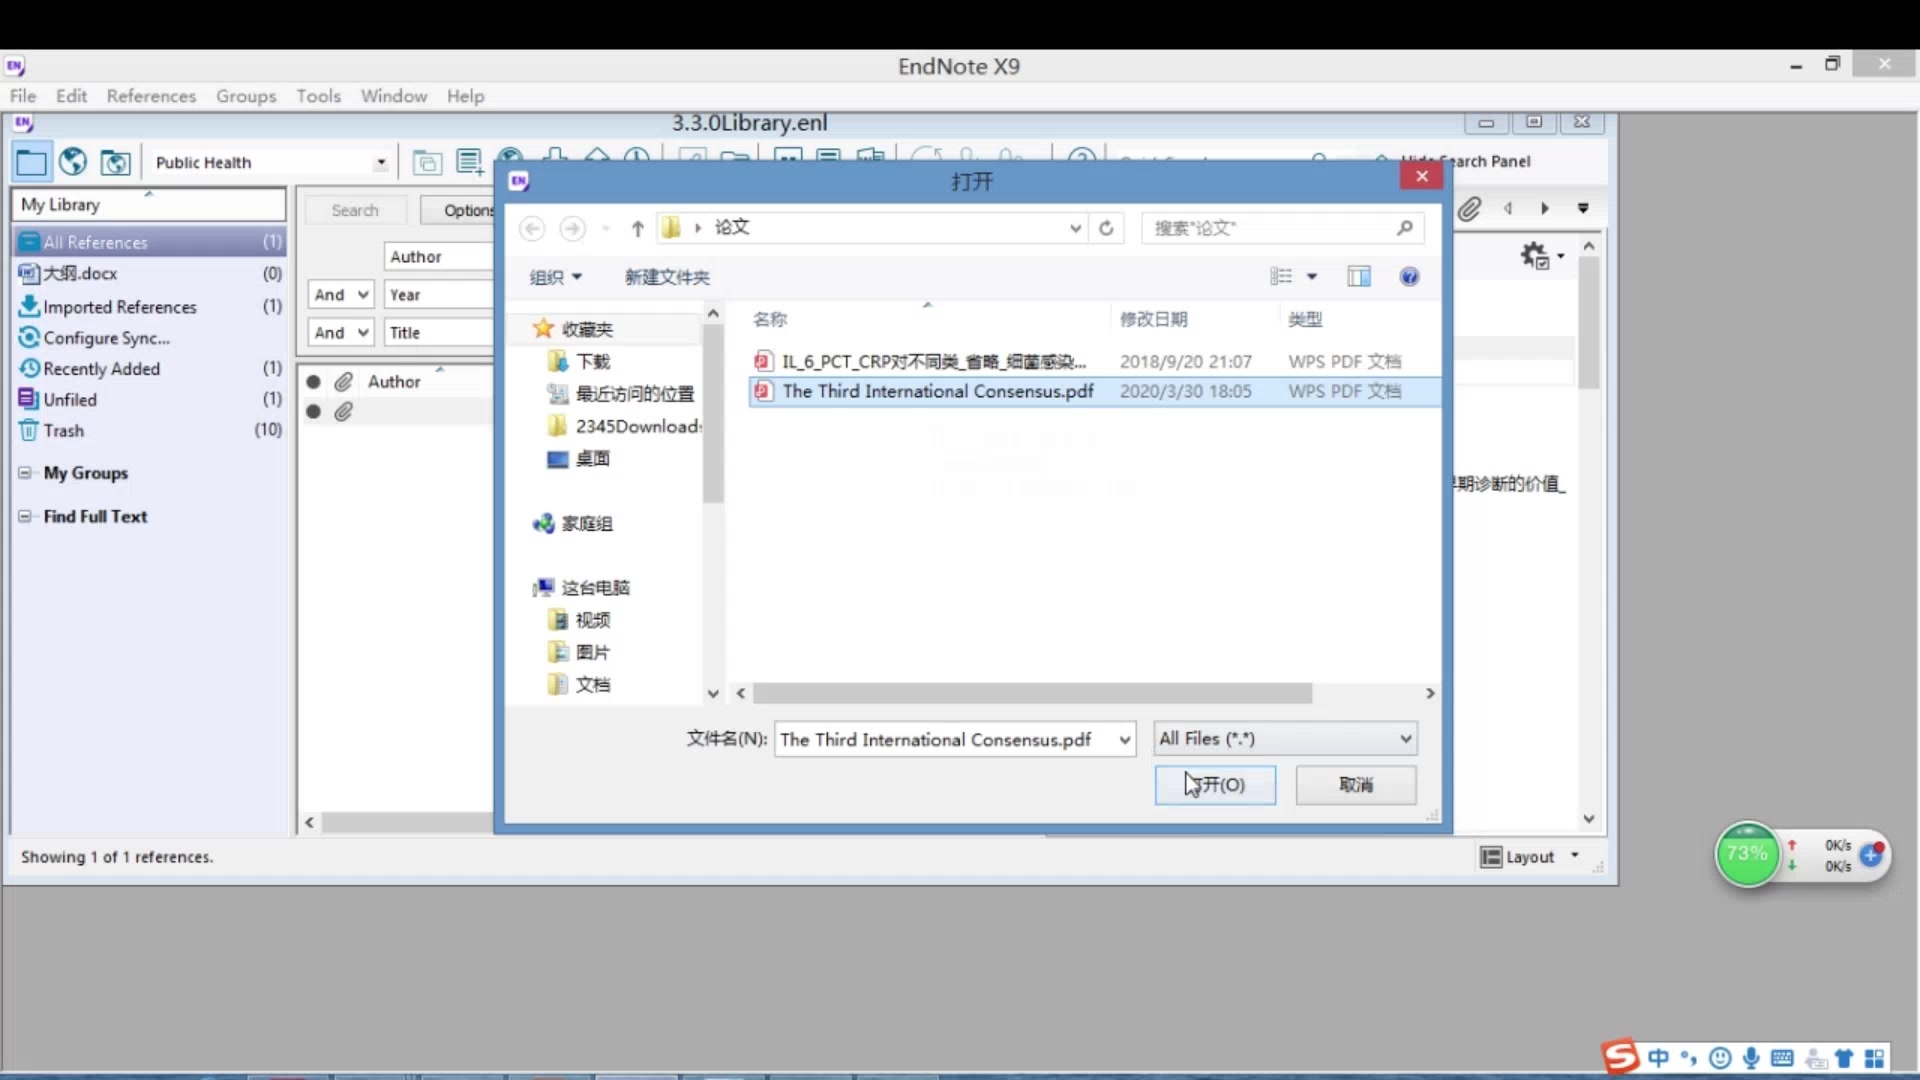Open the Help menu
This screenshot has width=1920, height=1080.
(465, 96)
